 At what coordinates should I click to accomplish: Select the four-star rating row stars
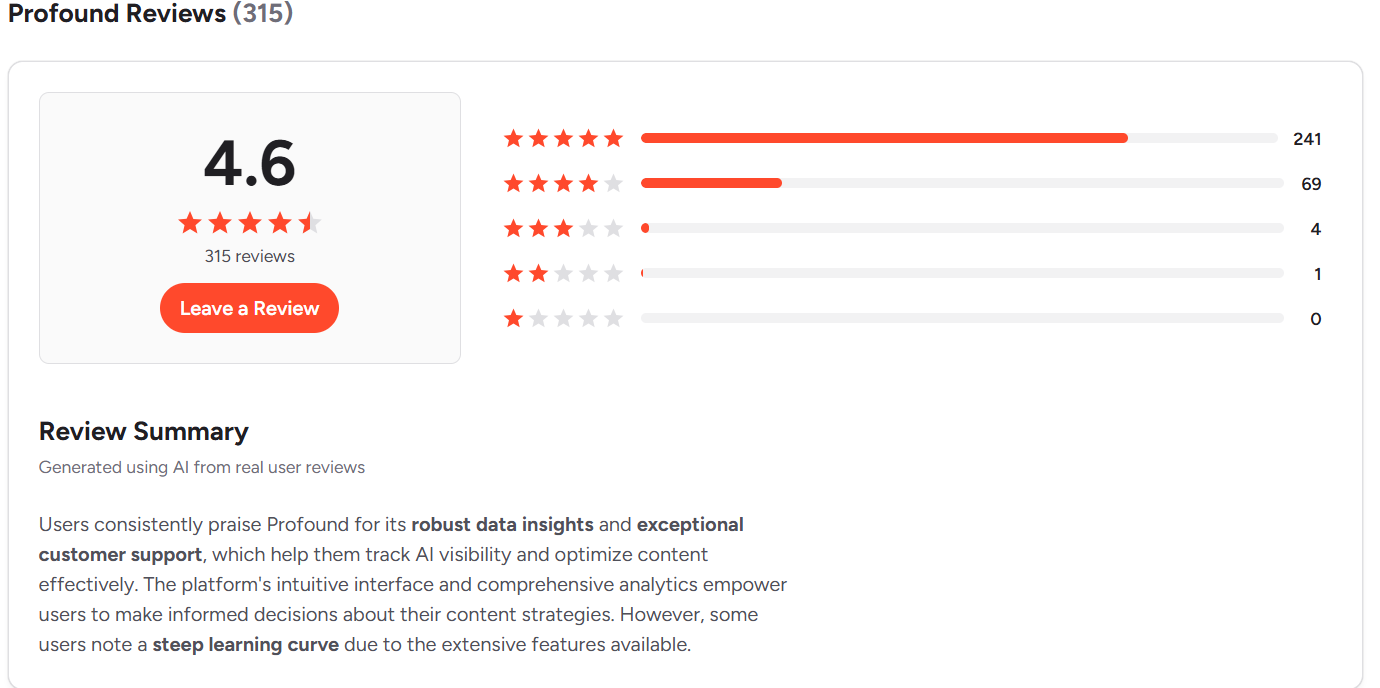coord(563,184)
